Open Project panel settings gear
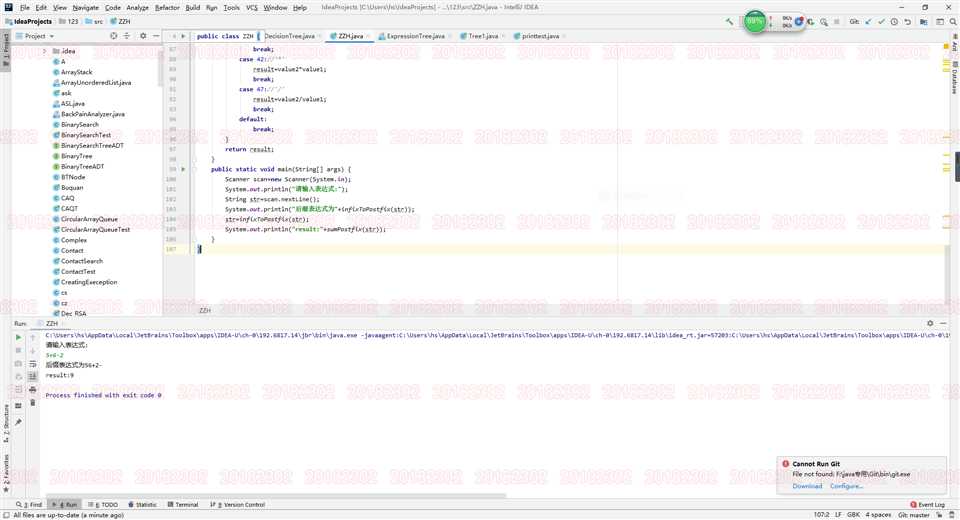This screenshot has height=520, width=960. pos(143,36)
